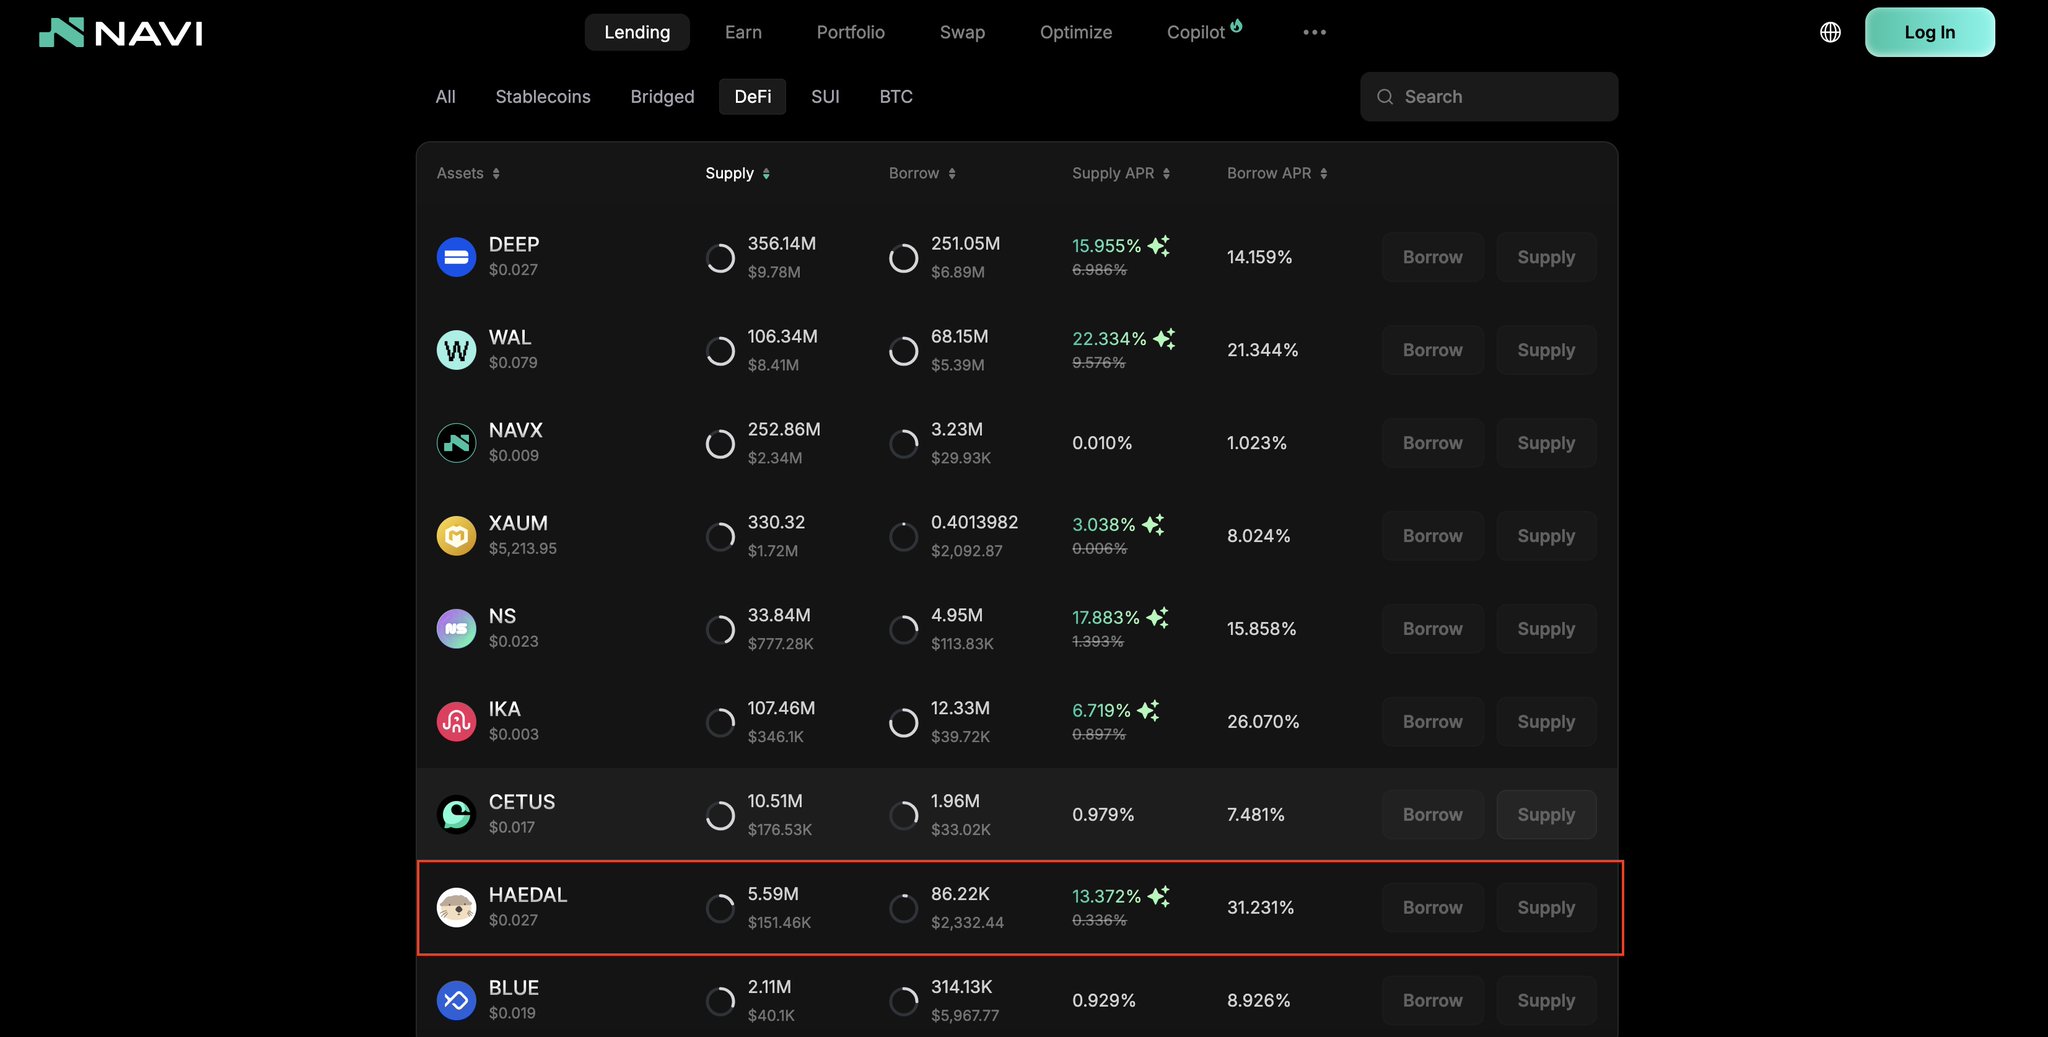Open the three-dots more menu
The image size is (2048, 1037).
coord(1314,32)
